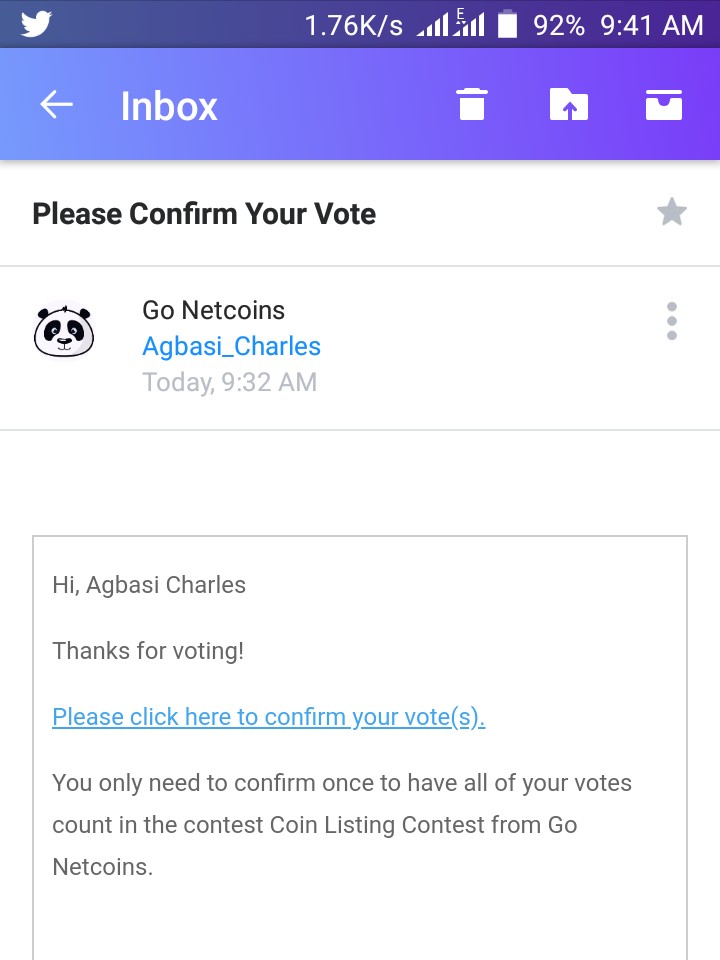720x960 pixels.
Task: Tap the Twitter notification icon in status bar
Action: (36, 24)
